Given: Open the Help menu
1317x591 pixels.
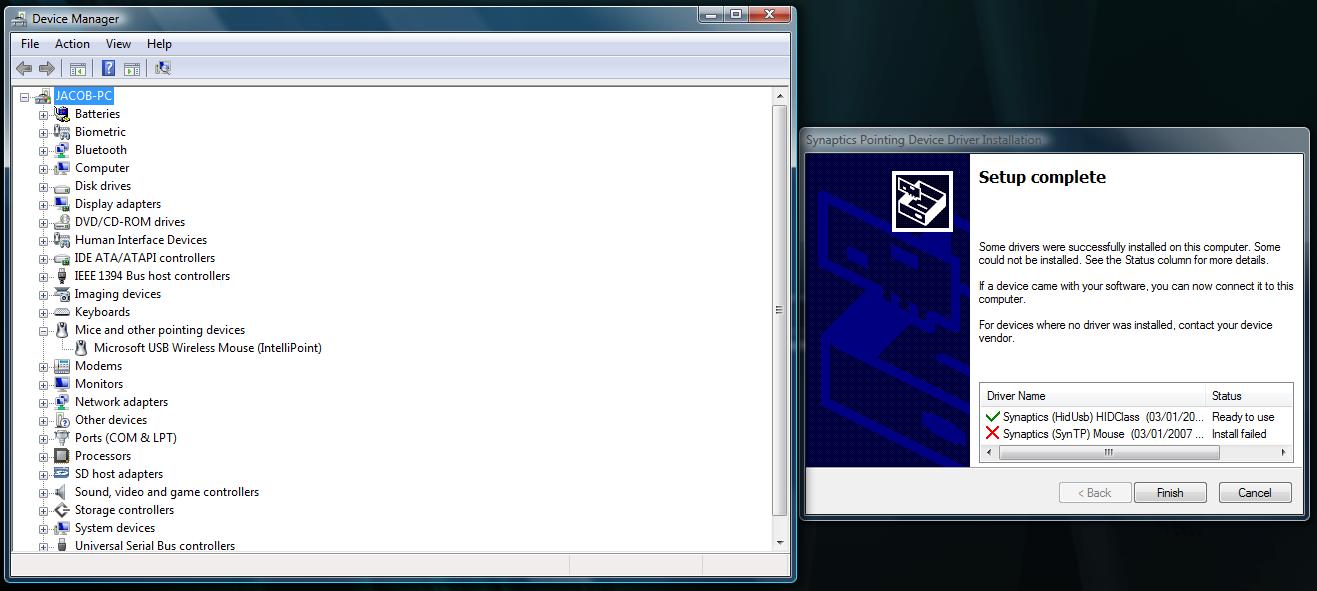Looking at the screenshot, I should (x=159, y=44).
